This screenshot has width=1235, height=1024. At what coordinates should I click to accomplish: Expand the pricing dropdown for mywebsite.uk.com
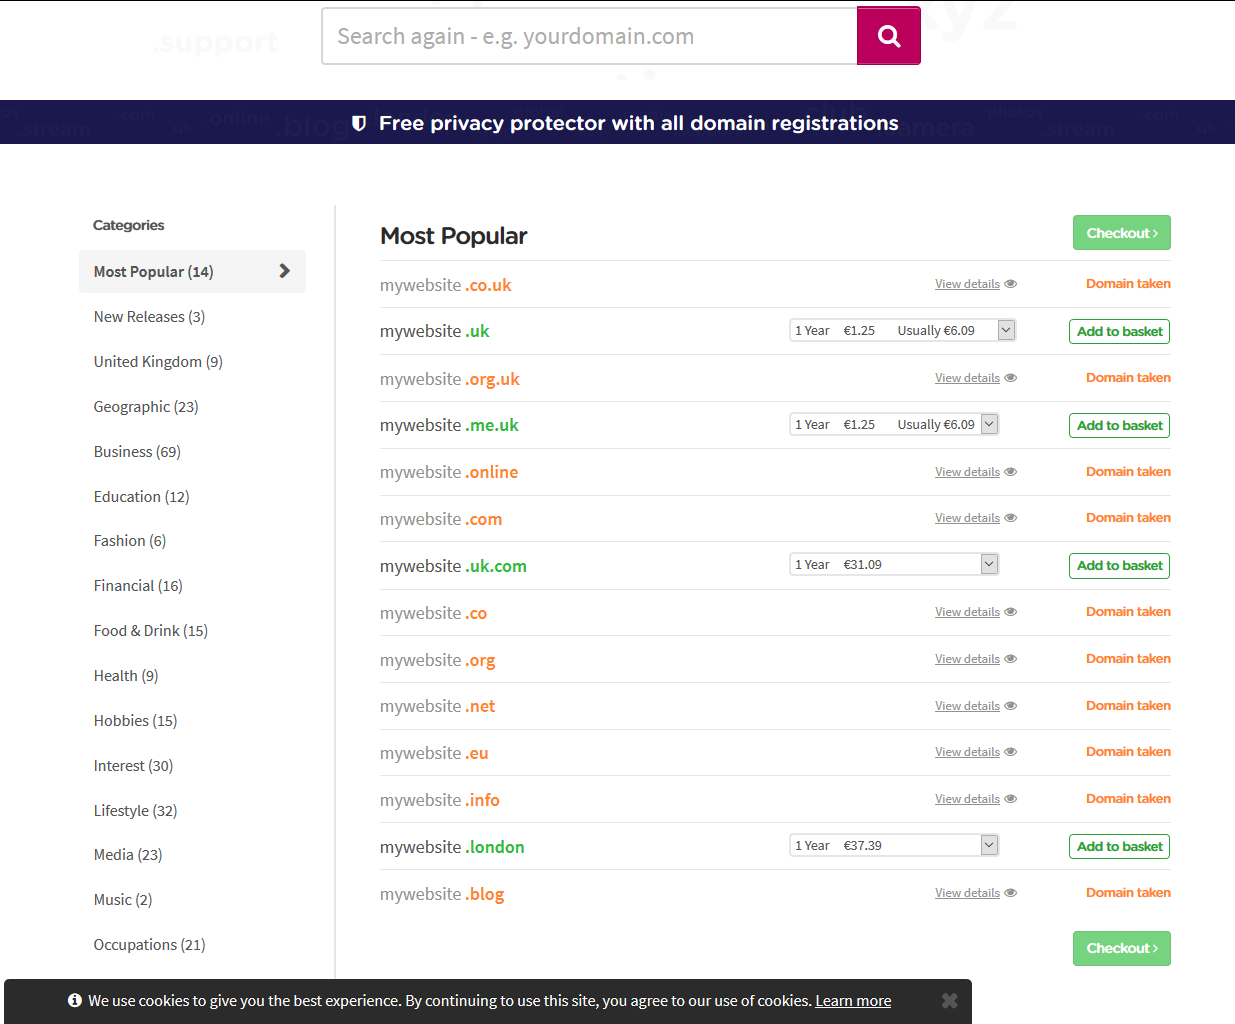coord(989,564)
